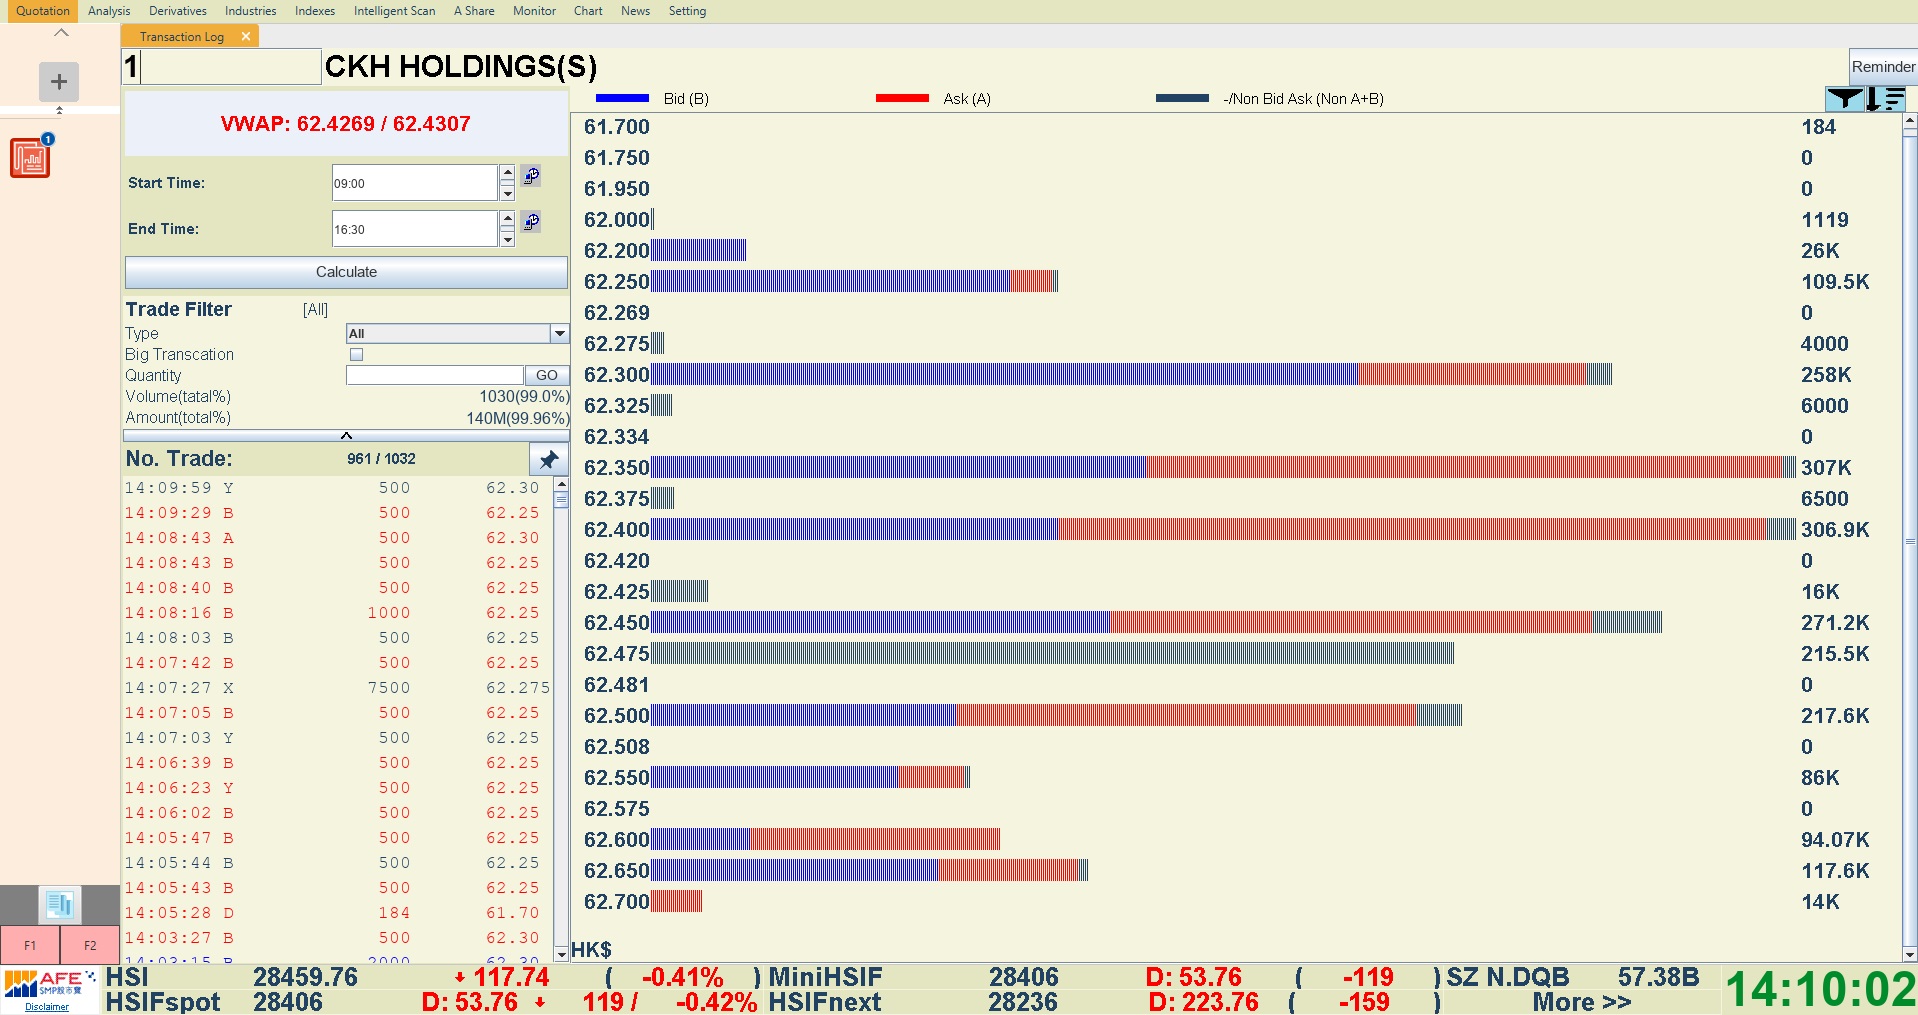Click the Start Time field showing 09:00
Image resolution: width=1918 pixels, height=1015 pixels.
point(415,183)
